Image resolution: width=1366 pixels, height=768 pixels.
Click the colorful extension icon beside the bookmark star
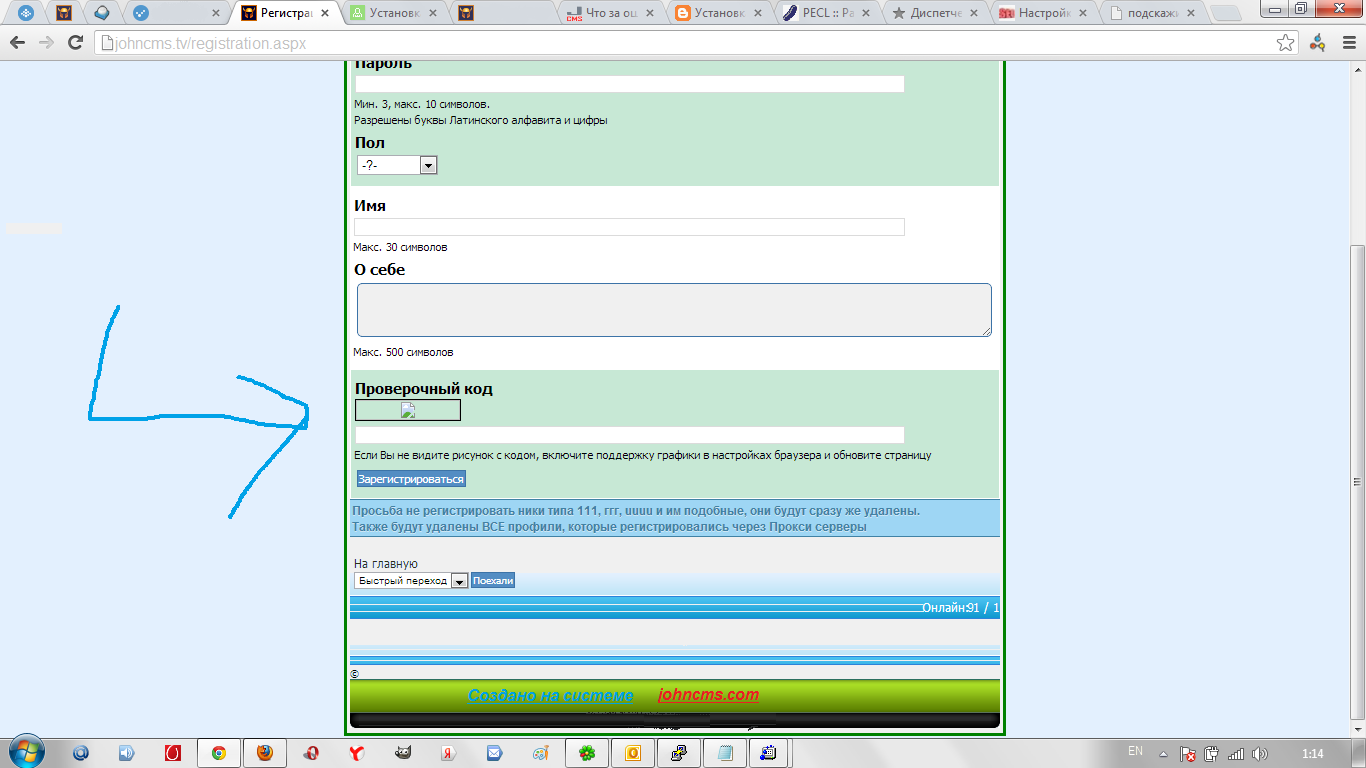point(1318,43)
